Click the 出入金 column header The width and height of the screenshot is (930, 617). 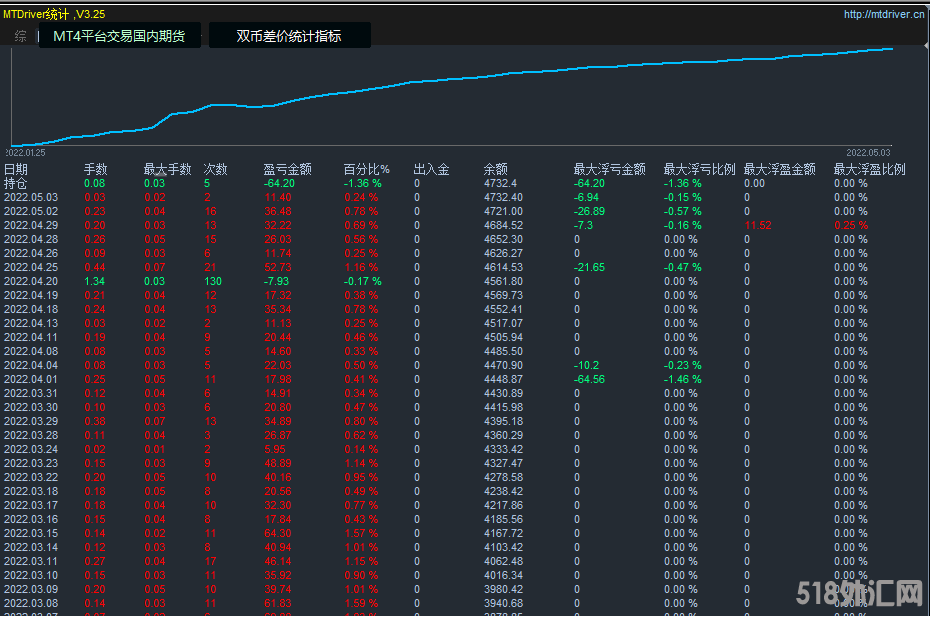pos(431,170)
